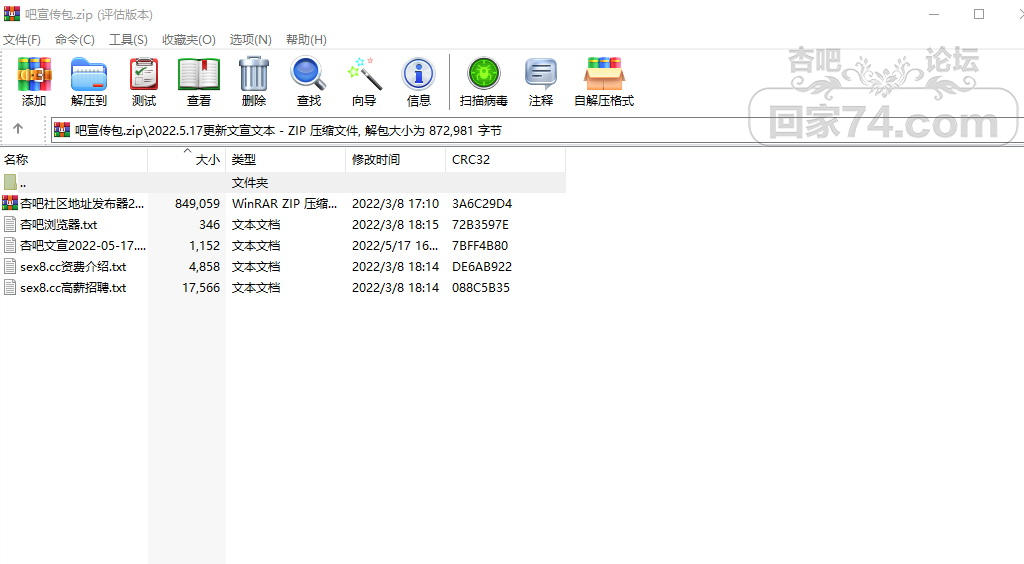1024x564 pixels.
Task: Click the 信息 (Info) toolbar icon
Action: [x=419, y=74]
